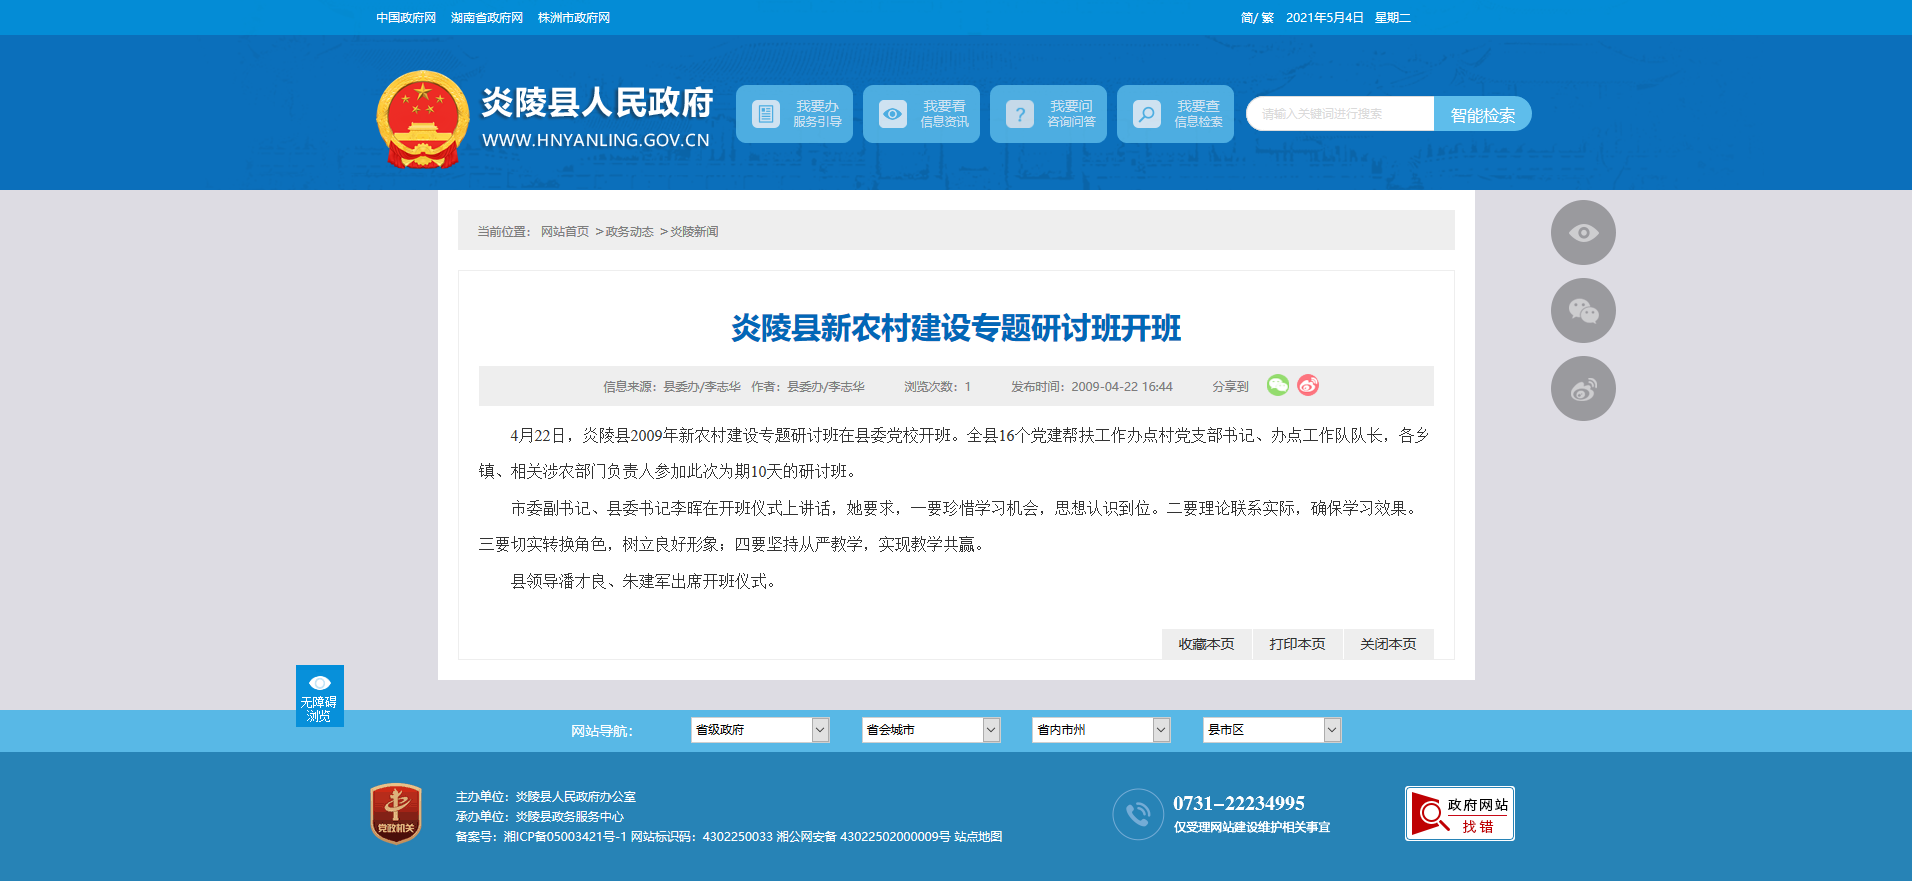Select 我要问 咨询问答 menu item
The image size is (1912, 881).
coord(1048,114)
